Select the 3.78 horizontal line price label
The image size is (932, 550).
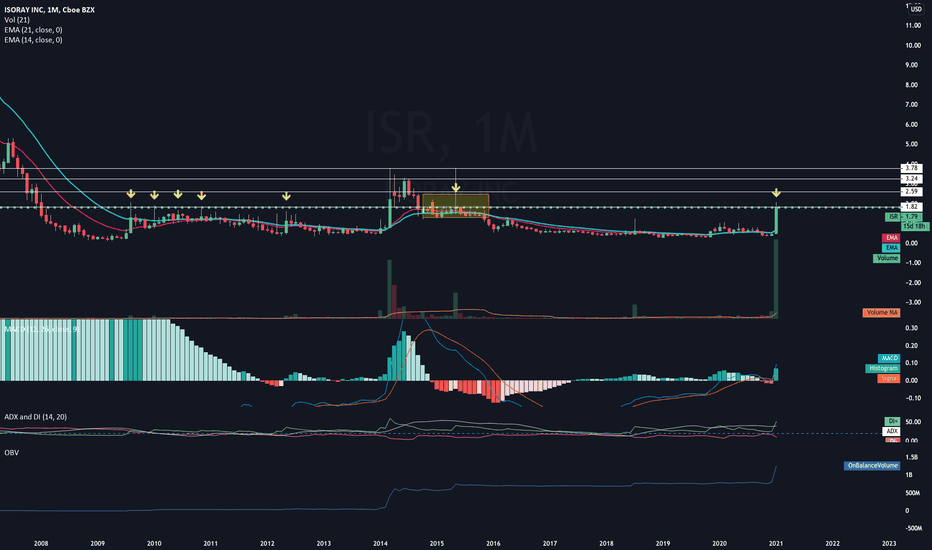click(x=911, y=168)
